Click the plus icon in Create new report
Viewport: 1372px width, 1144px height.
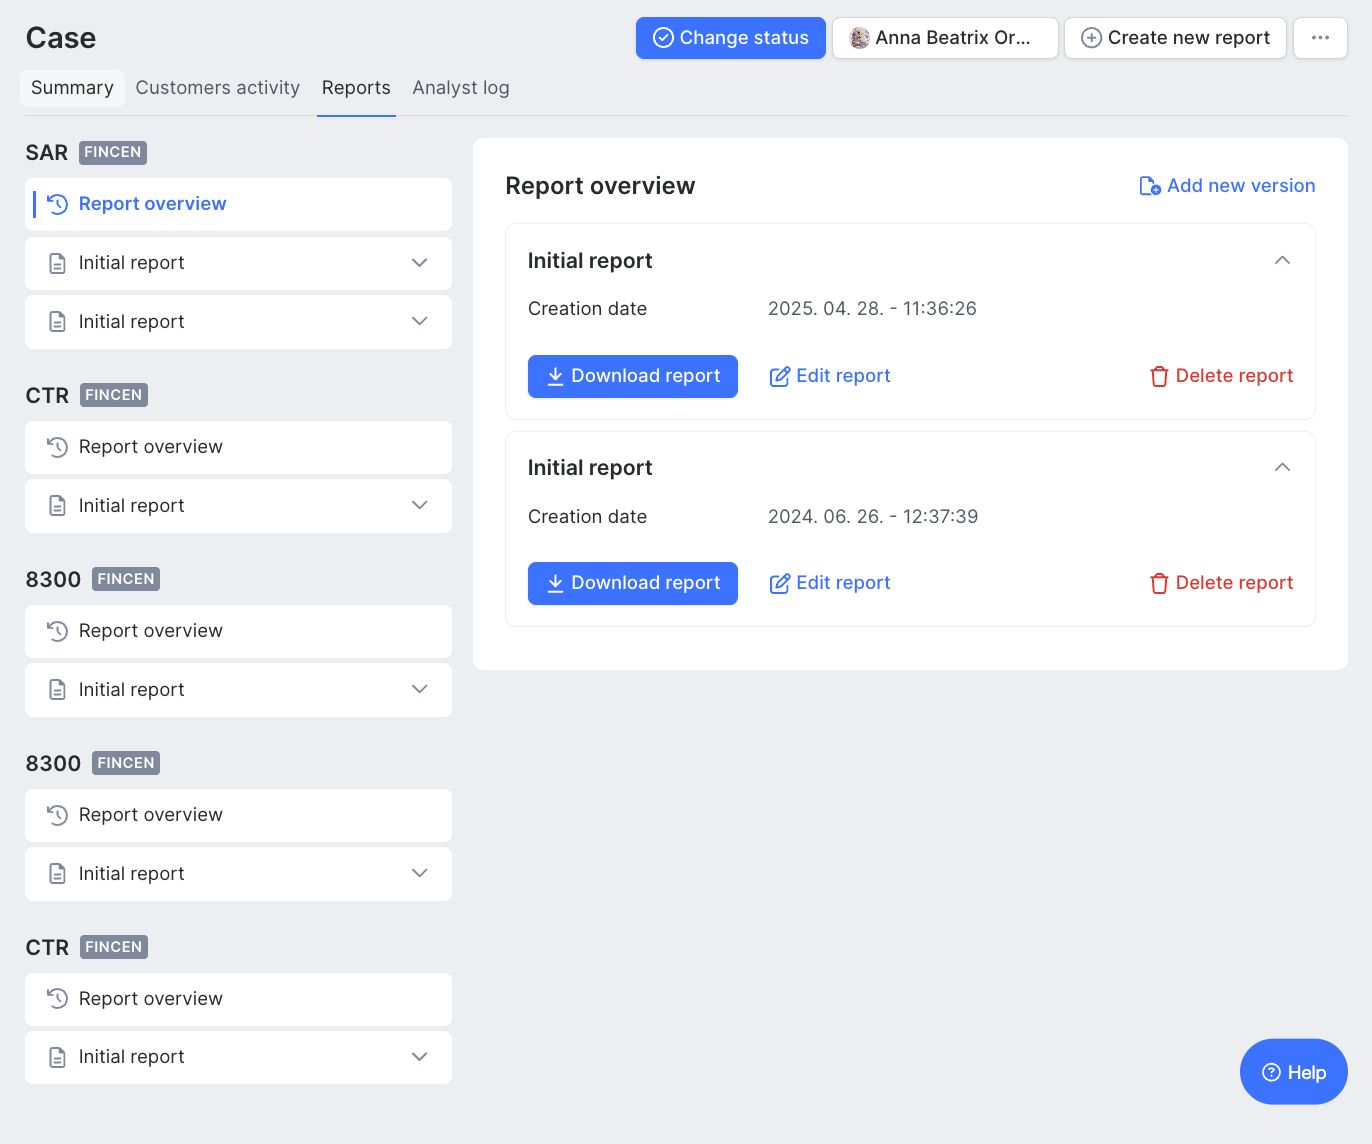tap(1092, 38)
